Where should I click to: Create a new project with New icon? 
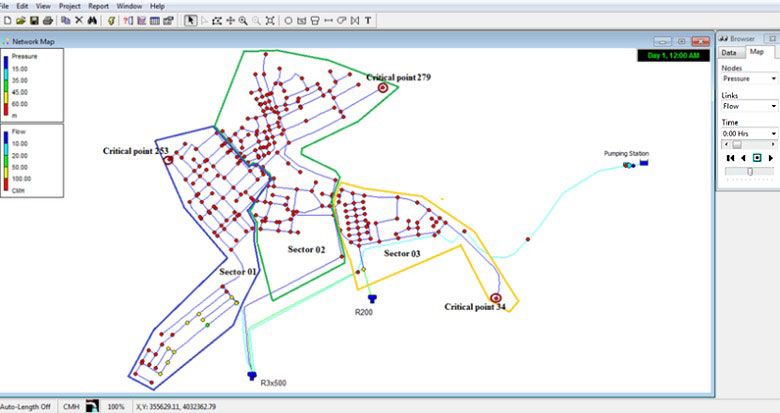pos(7,20)
